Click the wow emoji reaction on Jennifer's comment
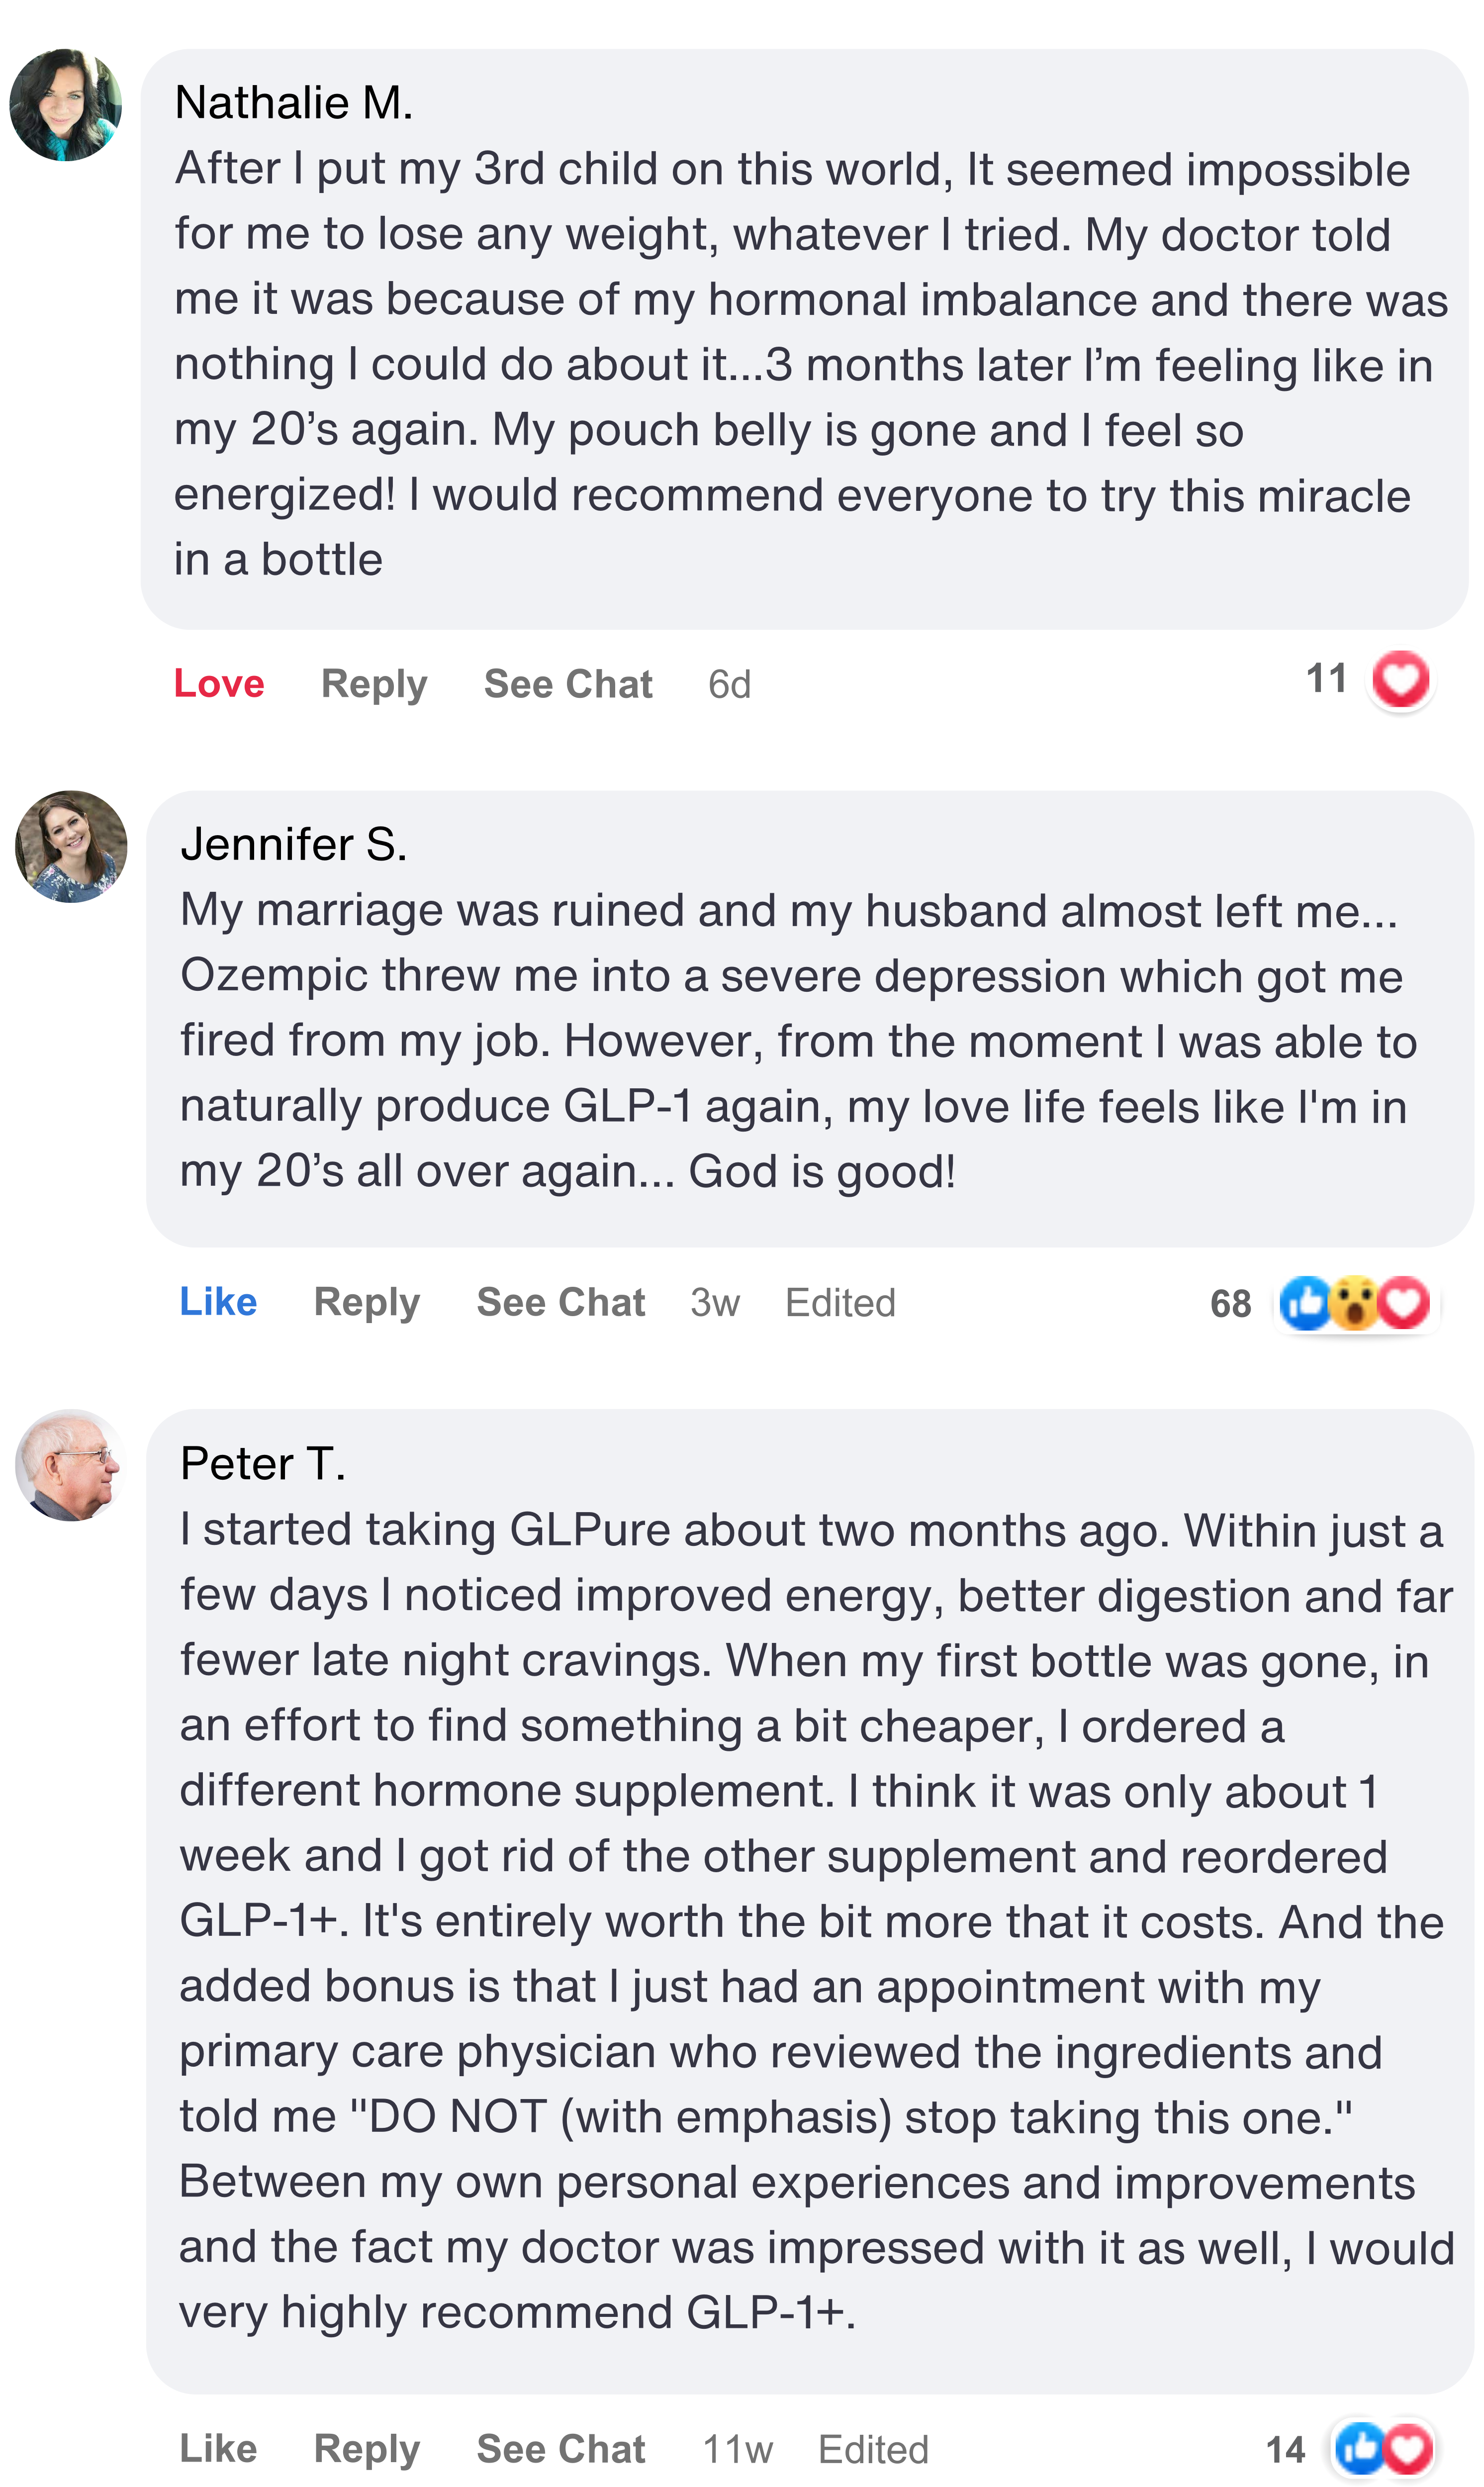This screenshot has width=1484, height=2487. point(1355,1303)
